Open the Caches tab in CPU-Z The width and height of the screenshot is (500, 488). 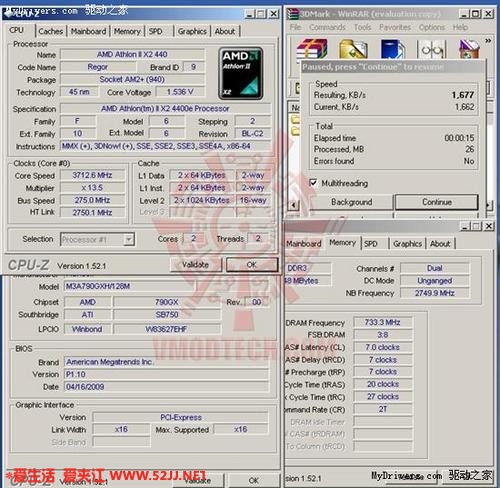[x=51, y=31]
